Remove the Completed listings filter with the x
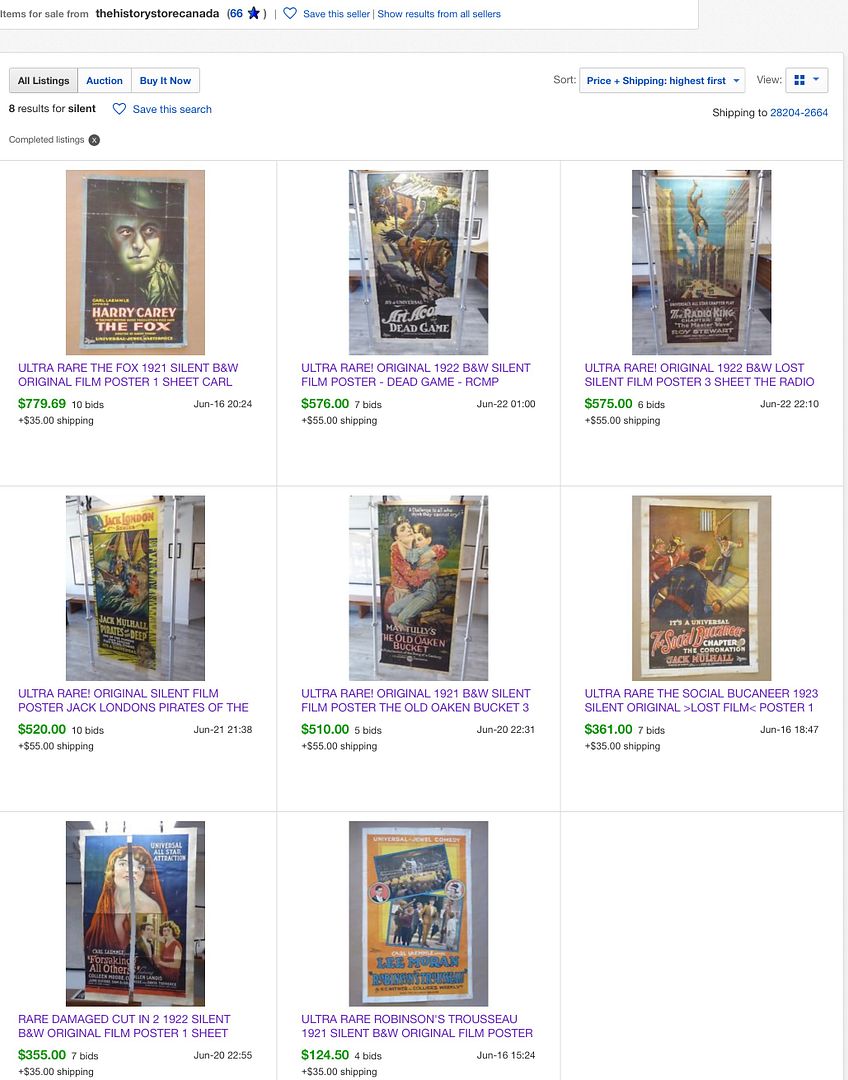This screenshot has height=1080, width=848. pos(94,140)
